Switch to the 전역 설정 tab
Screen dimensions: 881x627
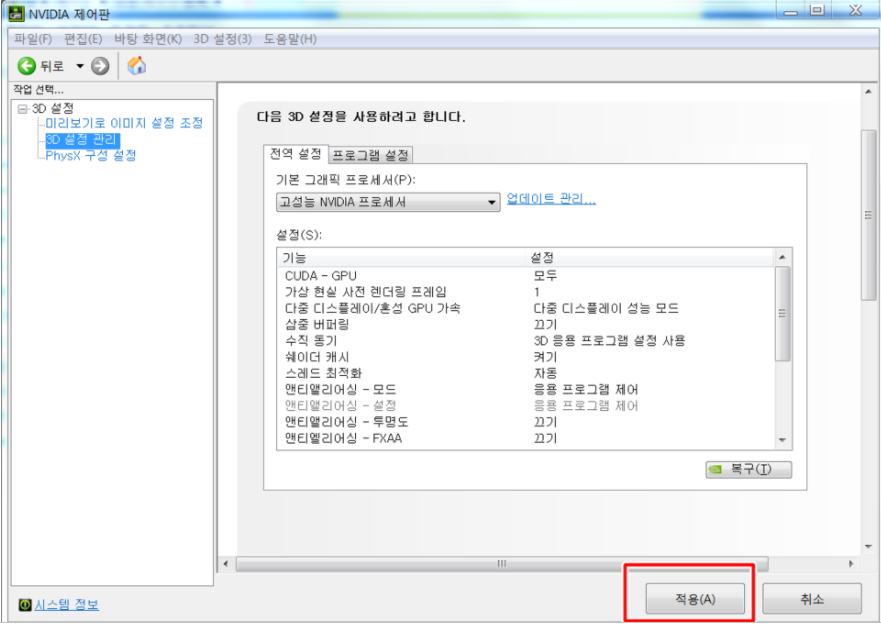296,154
